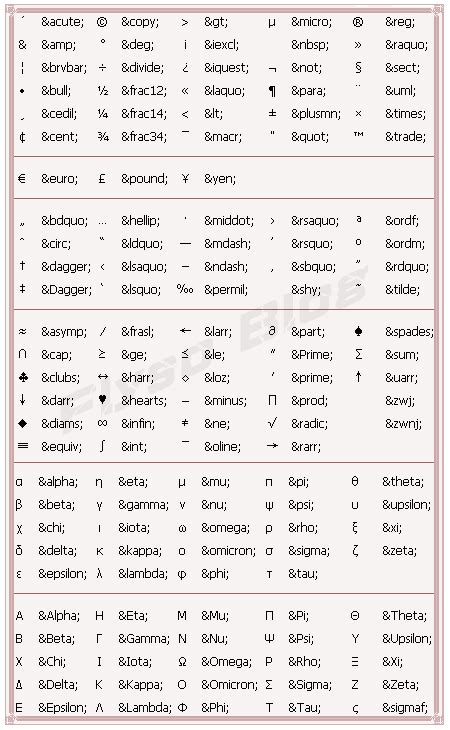This screenshot has height=730, width=450.
Task: Select the &epsilon; entity code
Action: (x=62, y=574)
